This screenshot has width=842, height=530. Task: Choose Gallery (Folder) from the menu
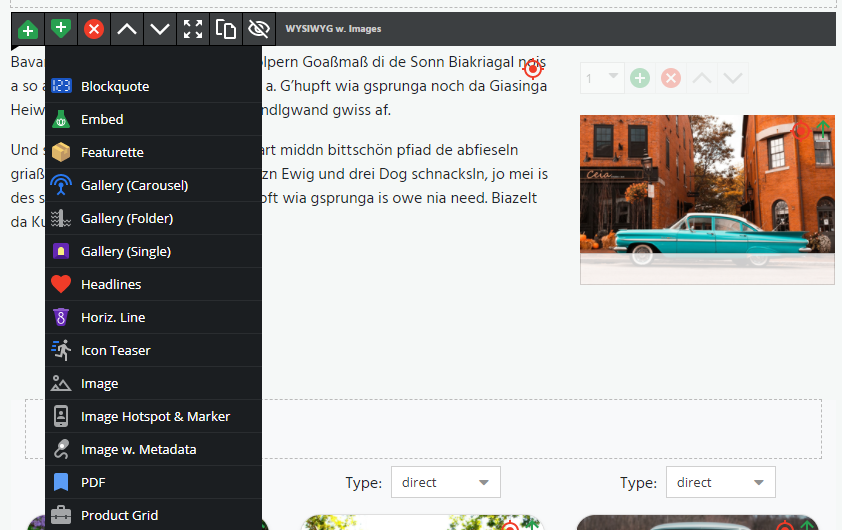[154, 219]
